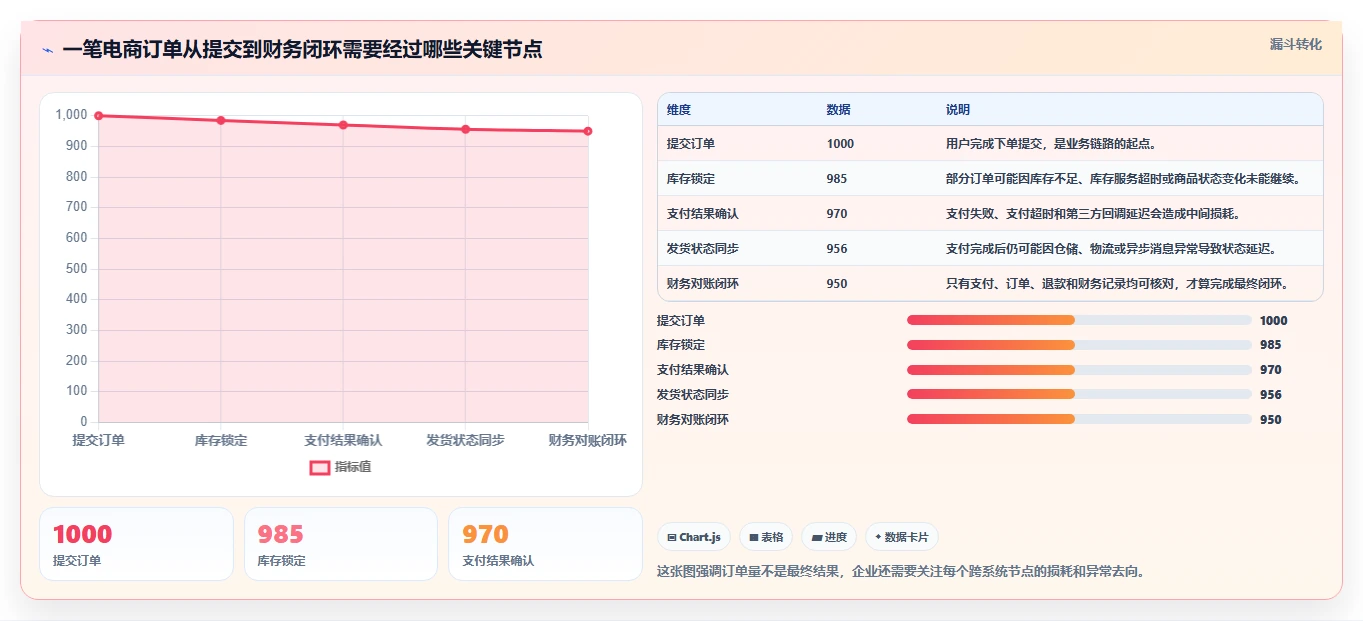Click the 发货状态同步 progress bar
The height and width of the screenshot is (621, 1363).
coord(1079,394)
